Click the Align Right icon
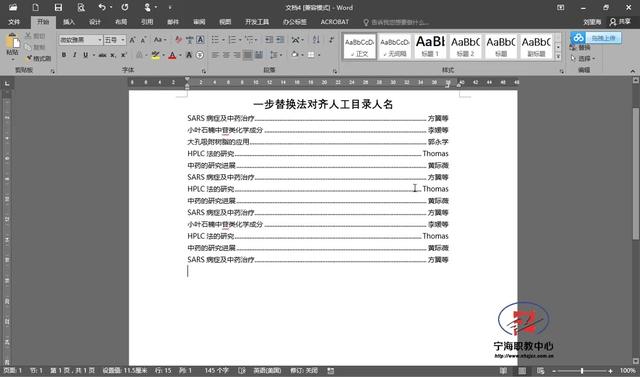The image size is (640, 377). (237, 55)
